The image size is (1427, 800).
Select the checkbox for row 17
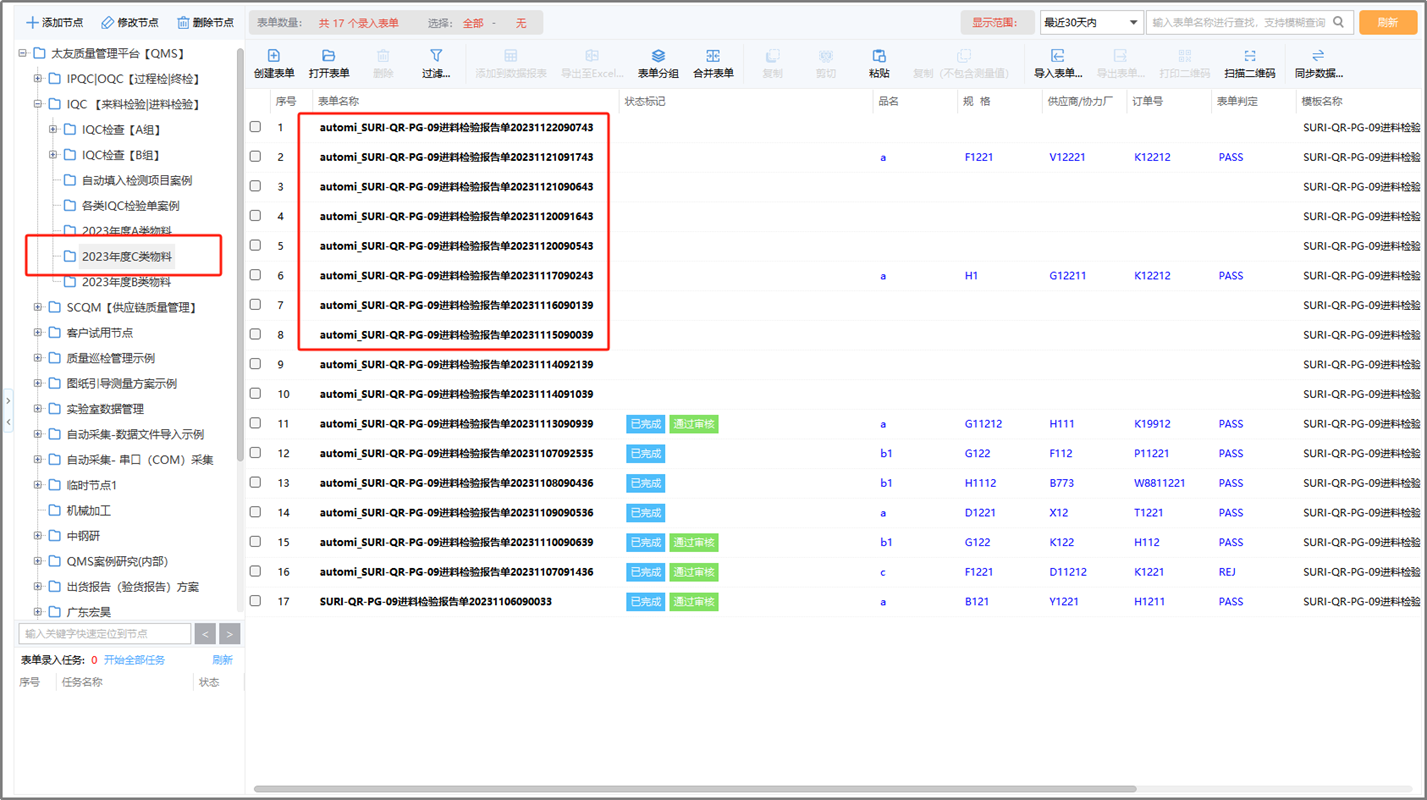pyautogui.click(x=255, y=601)
